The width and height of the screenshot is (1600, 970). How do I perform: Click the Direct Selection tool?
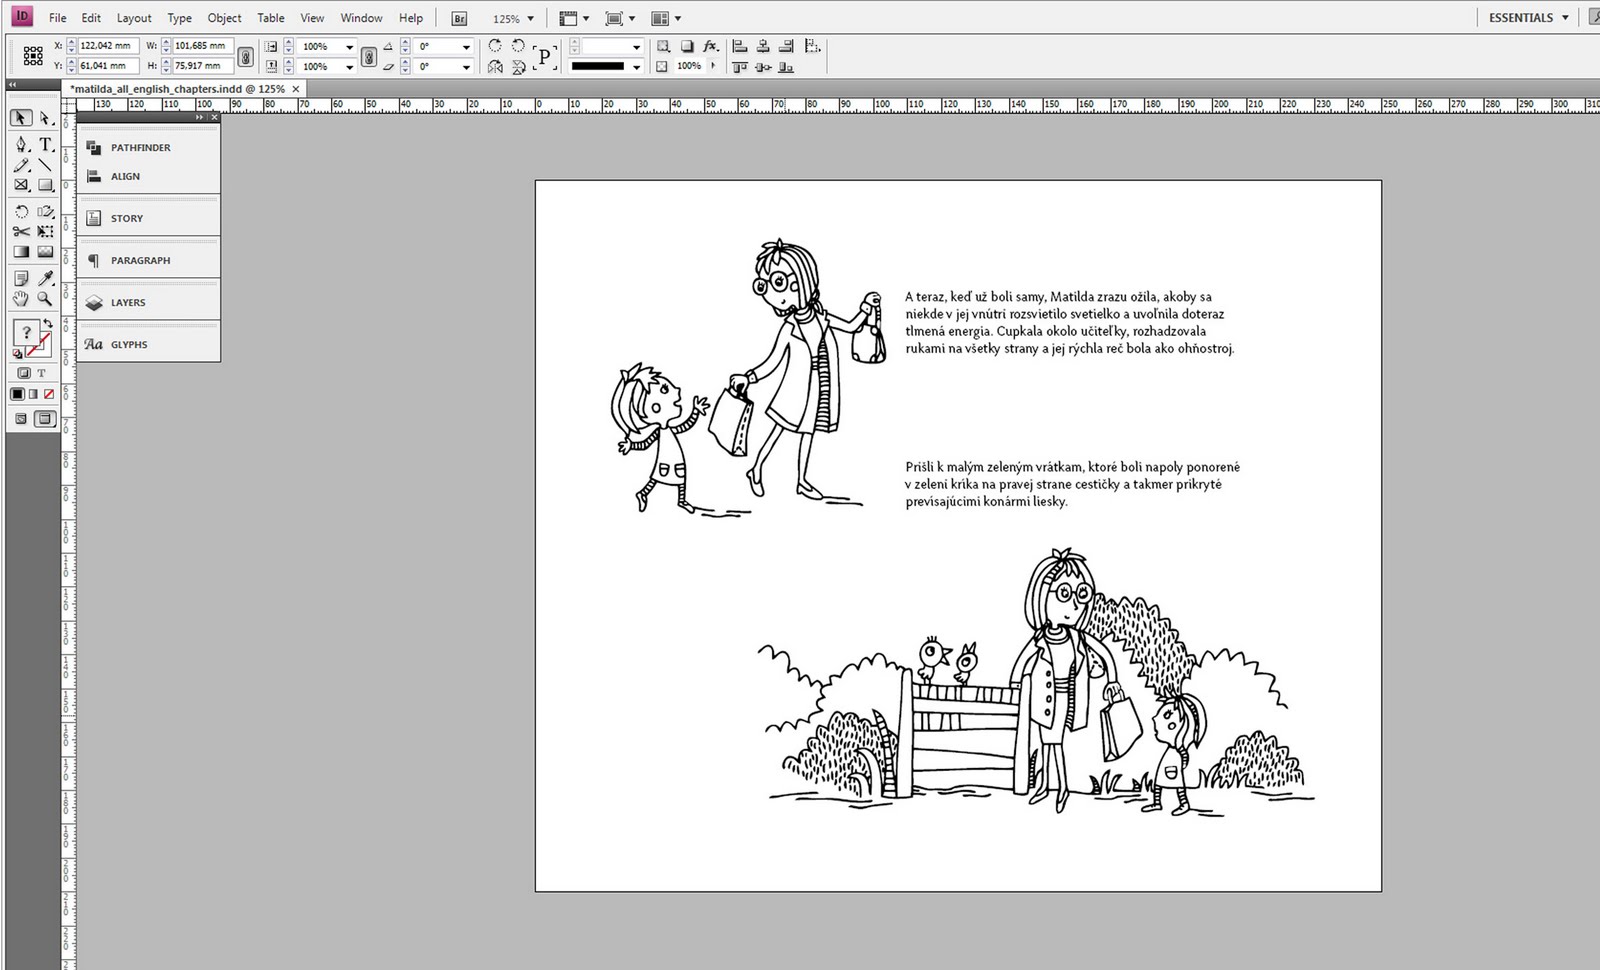pos(45,118)
